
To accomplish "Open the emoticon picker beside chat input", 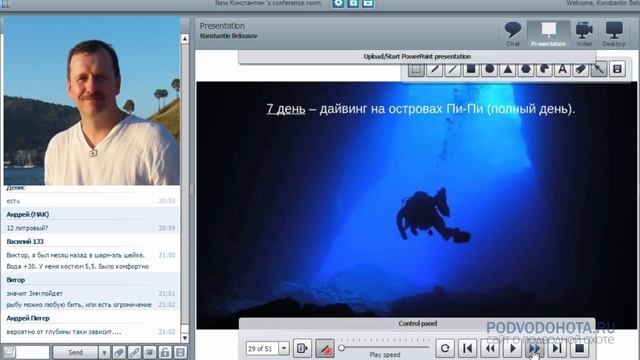I will [9, 352].
